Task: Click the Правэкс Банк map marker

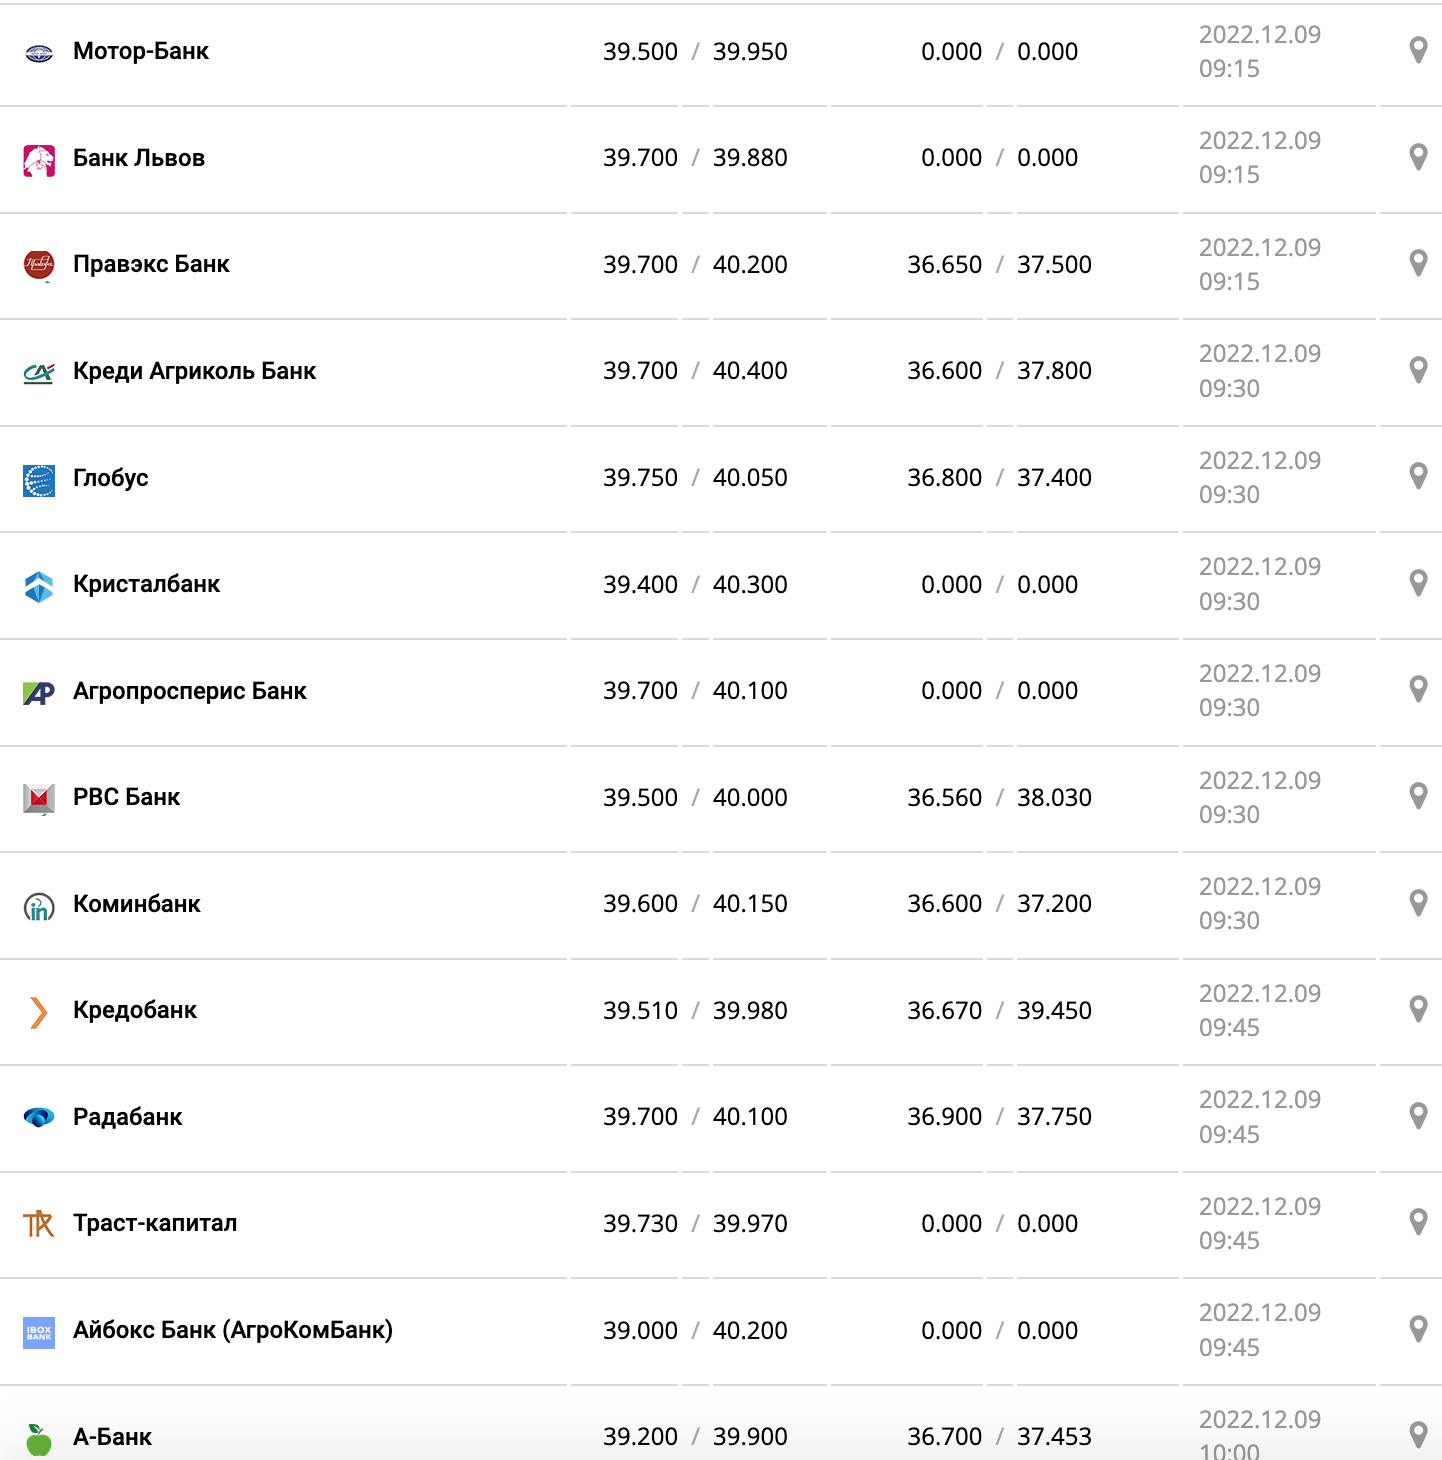Action: 1417,263
